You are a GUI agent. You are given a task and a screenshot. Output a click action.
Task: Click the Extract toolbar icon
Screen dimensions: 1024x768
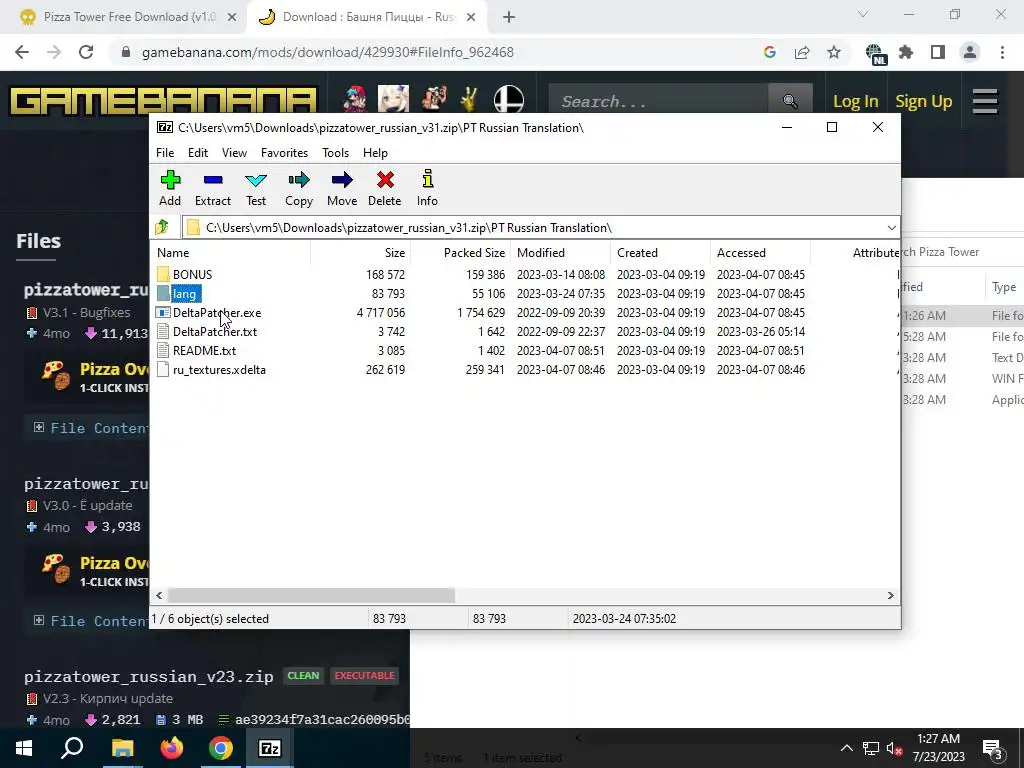tap(213, 188)
